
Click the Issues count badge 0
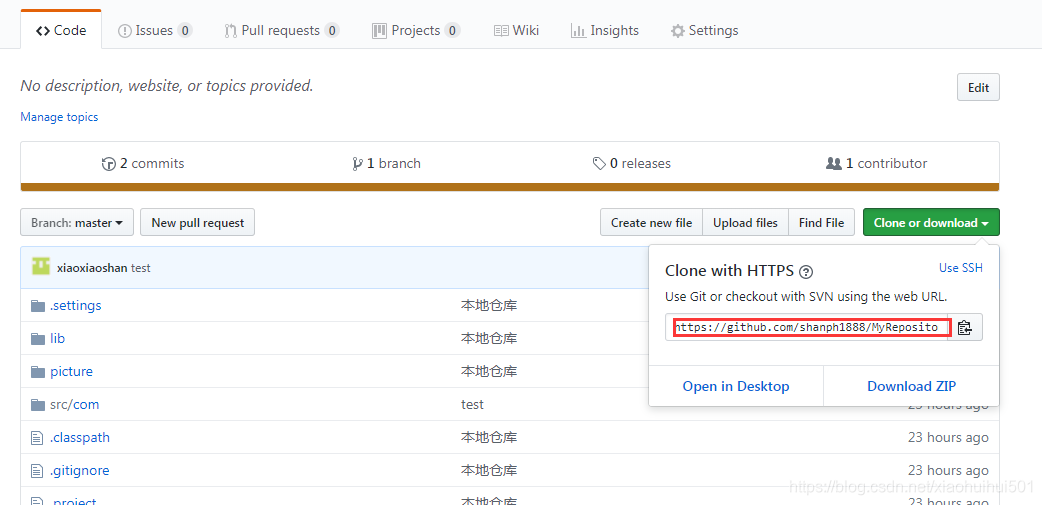click(x=185, y=31)
